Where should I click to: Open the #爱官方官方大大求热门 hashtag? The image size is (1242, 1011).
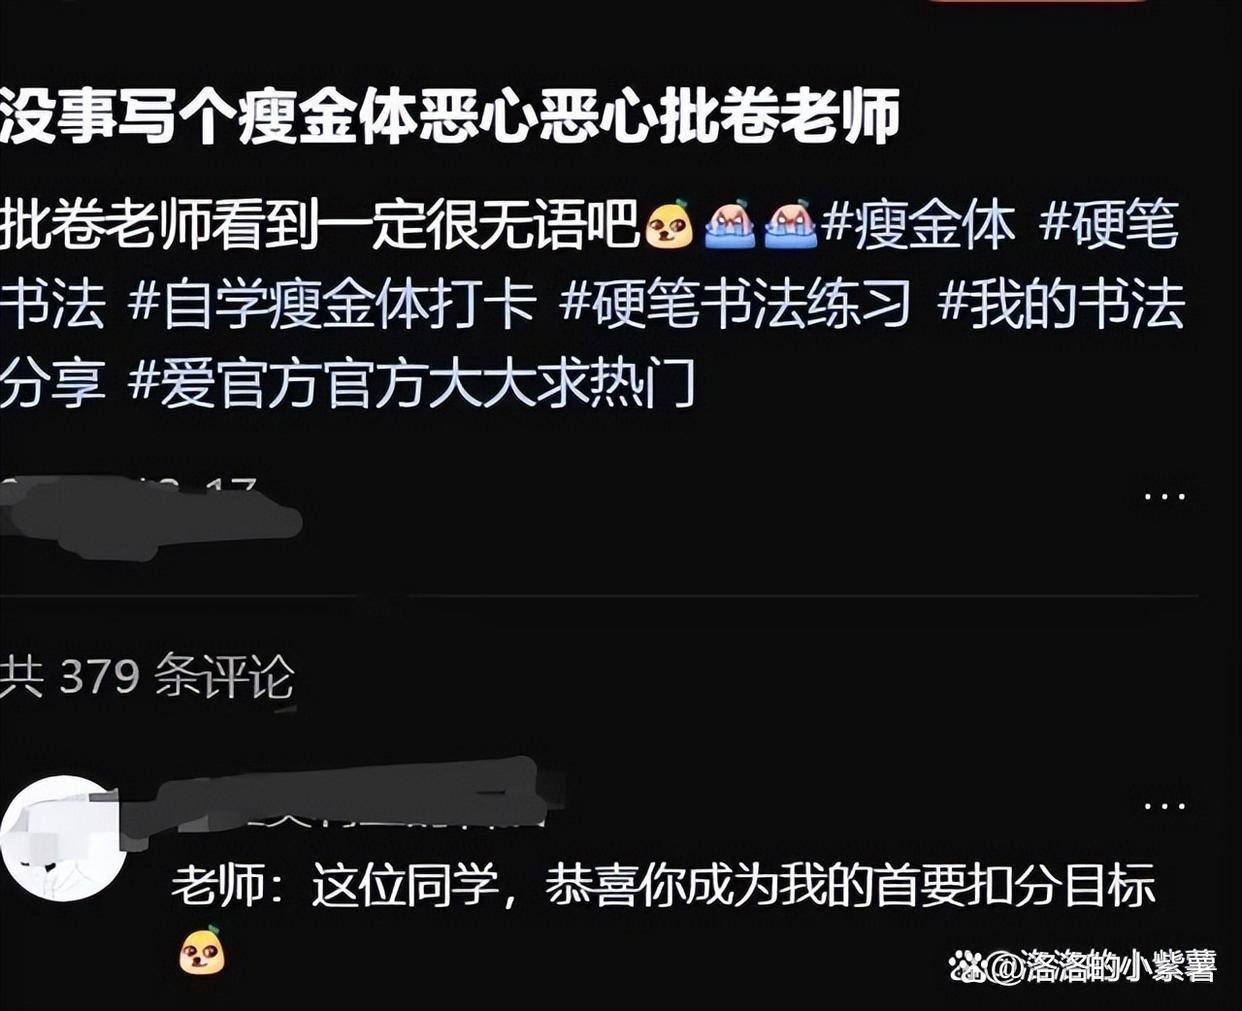click(x=412, y=384)
